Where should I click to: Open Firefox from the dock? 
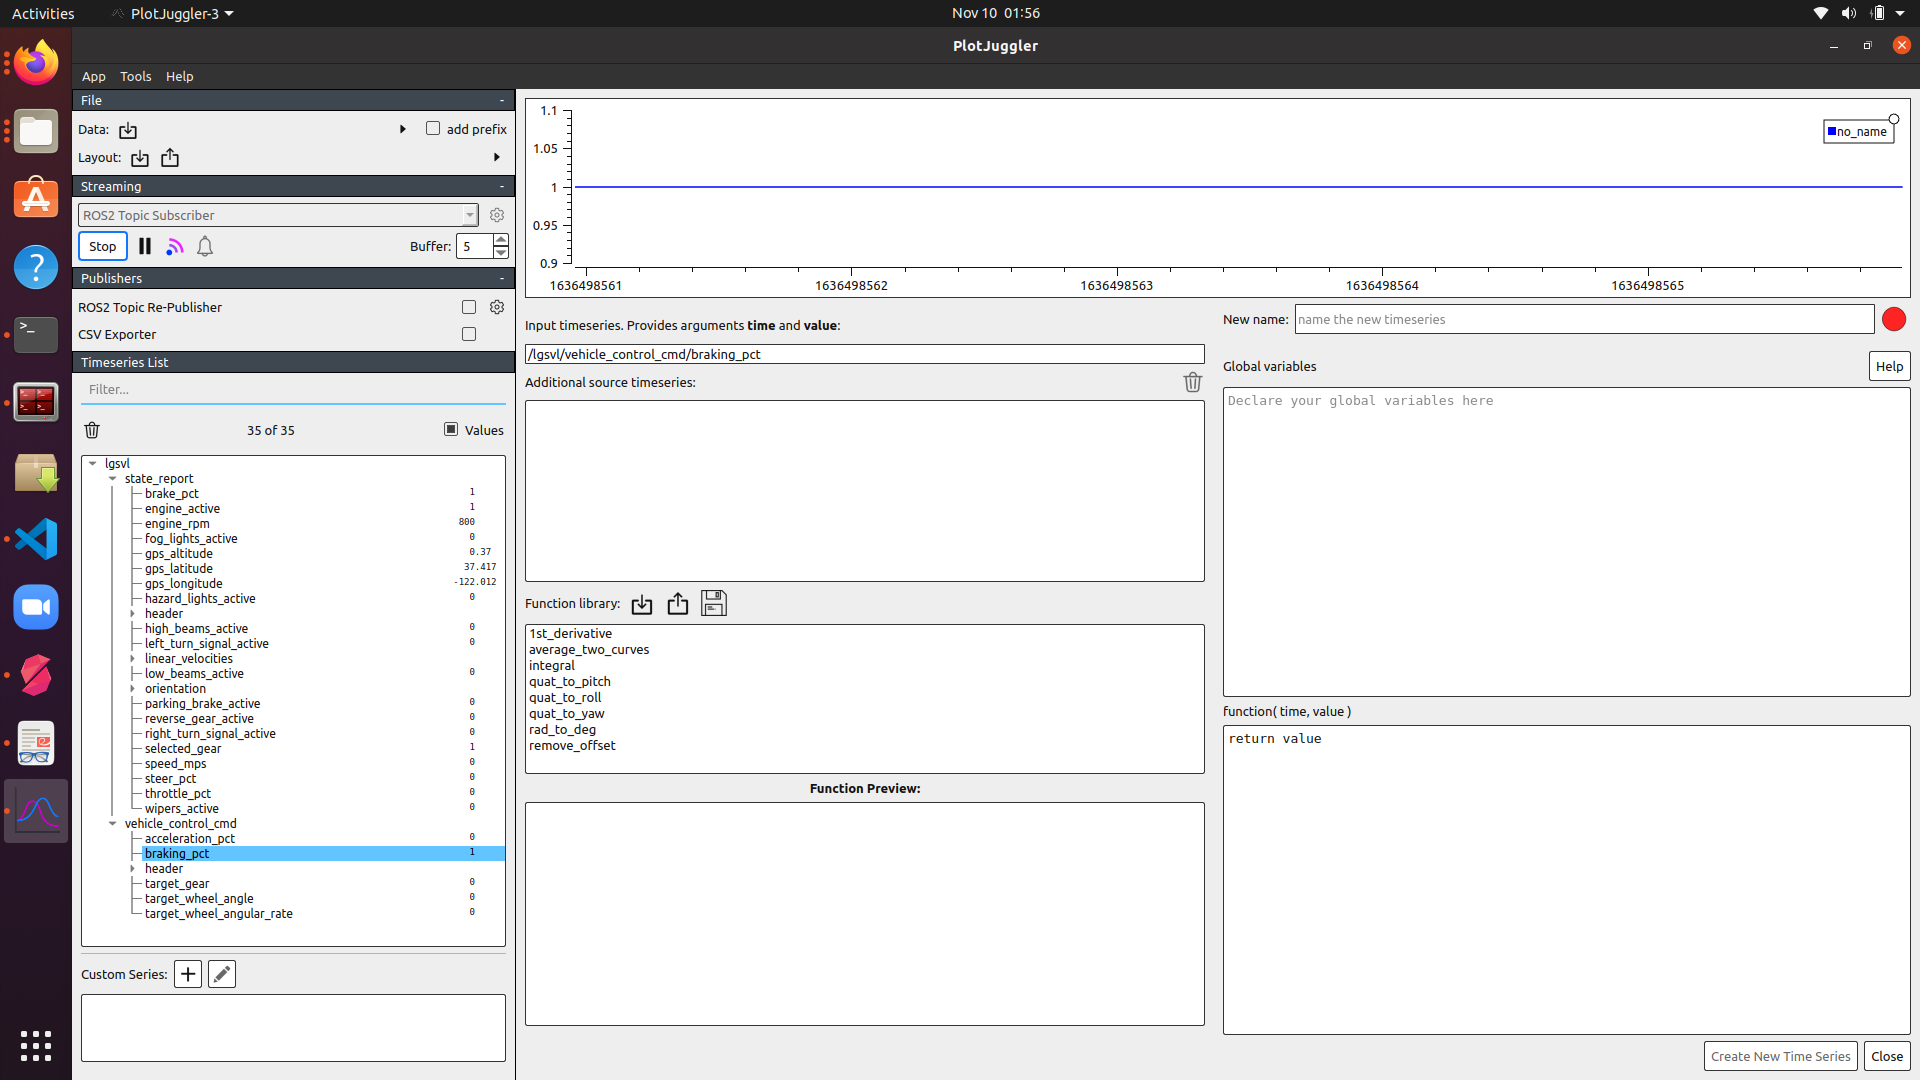tap(36, 63)
